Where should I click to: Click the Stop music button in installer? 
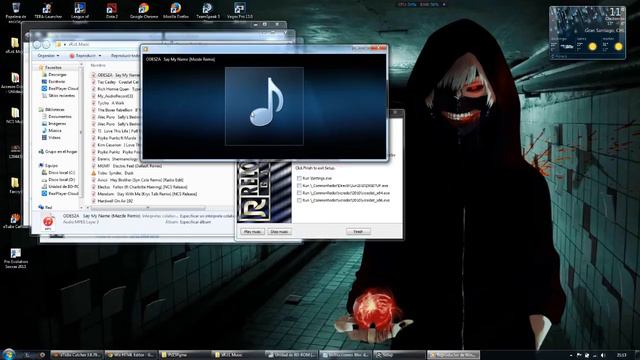[x=279, y=231]
